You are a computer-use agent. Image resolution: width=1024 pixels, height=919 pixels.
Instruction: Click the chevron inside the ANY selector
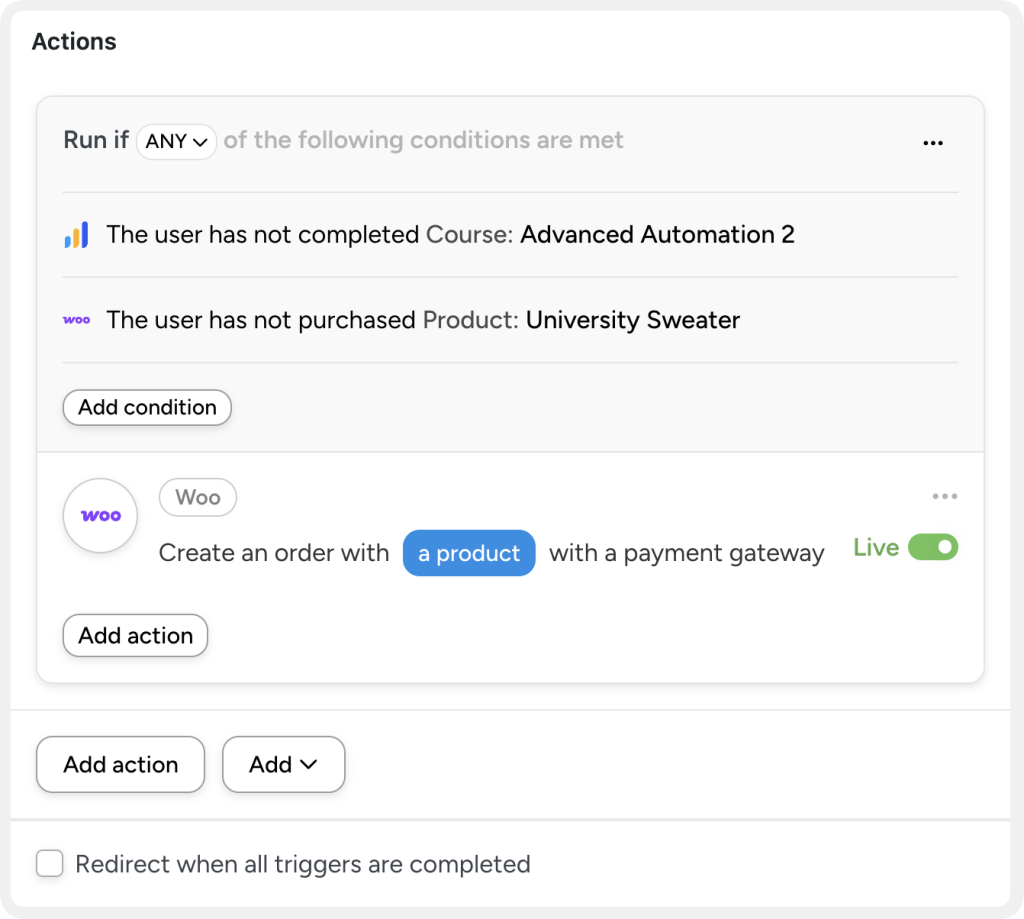pyautogui.click(x=199, y=141)
